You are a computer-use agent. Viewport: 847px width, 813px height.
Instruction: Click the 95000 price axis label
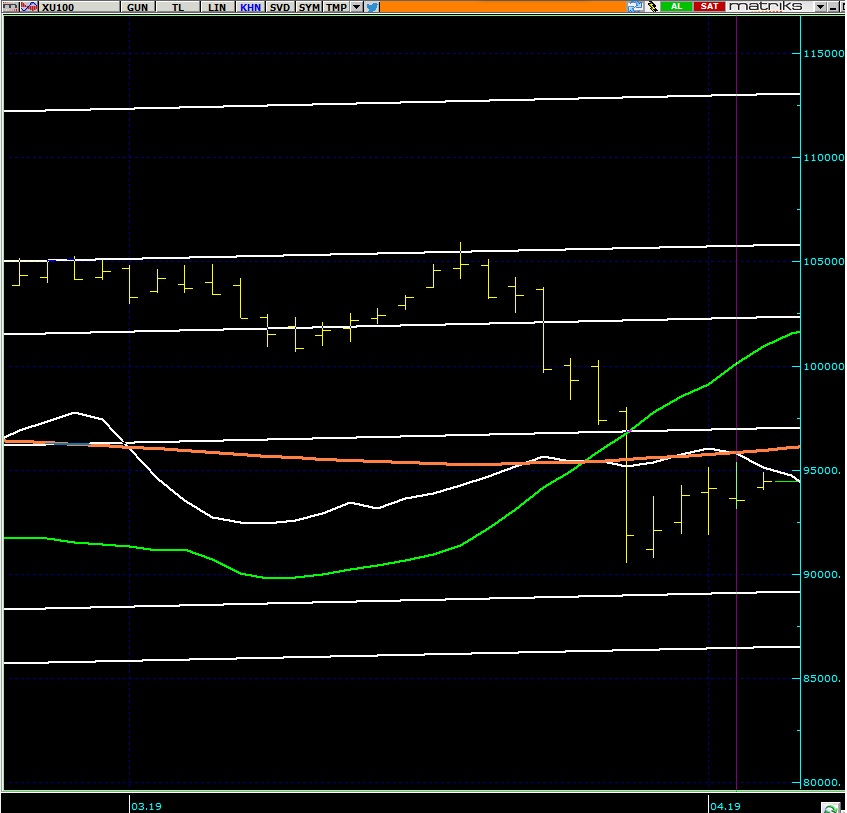pyautogui.click(x=822, y=471)
